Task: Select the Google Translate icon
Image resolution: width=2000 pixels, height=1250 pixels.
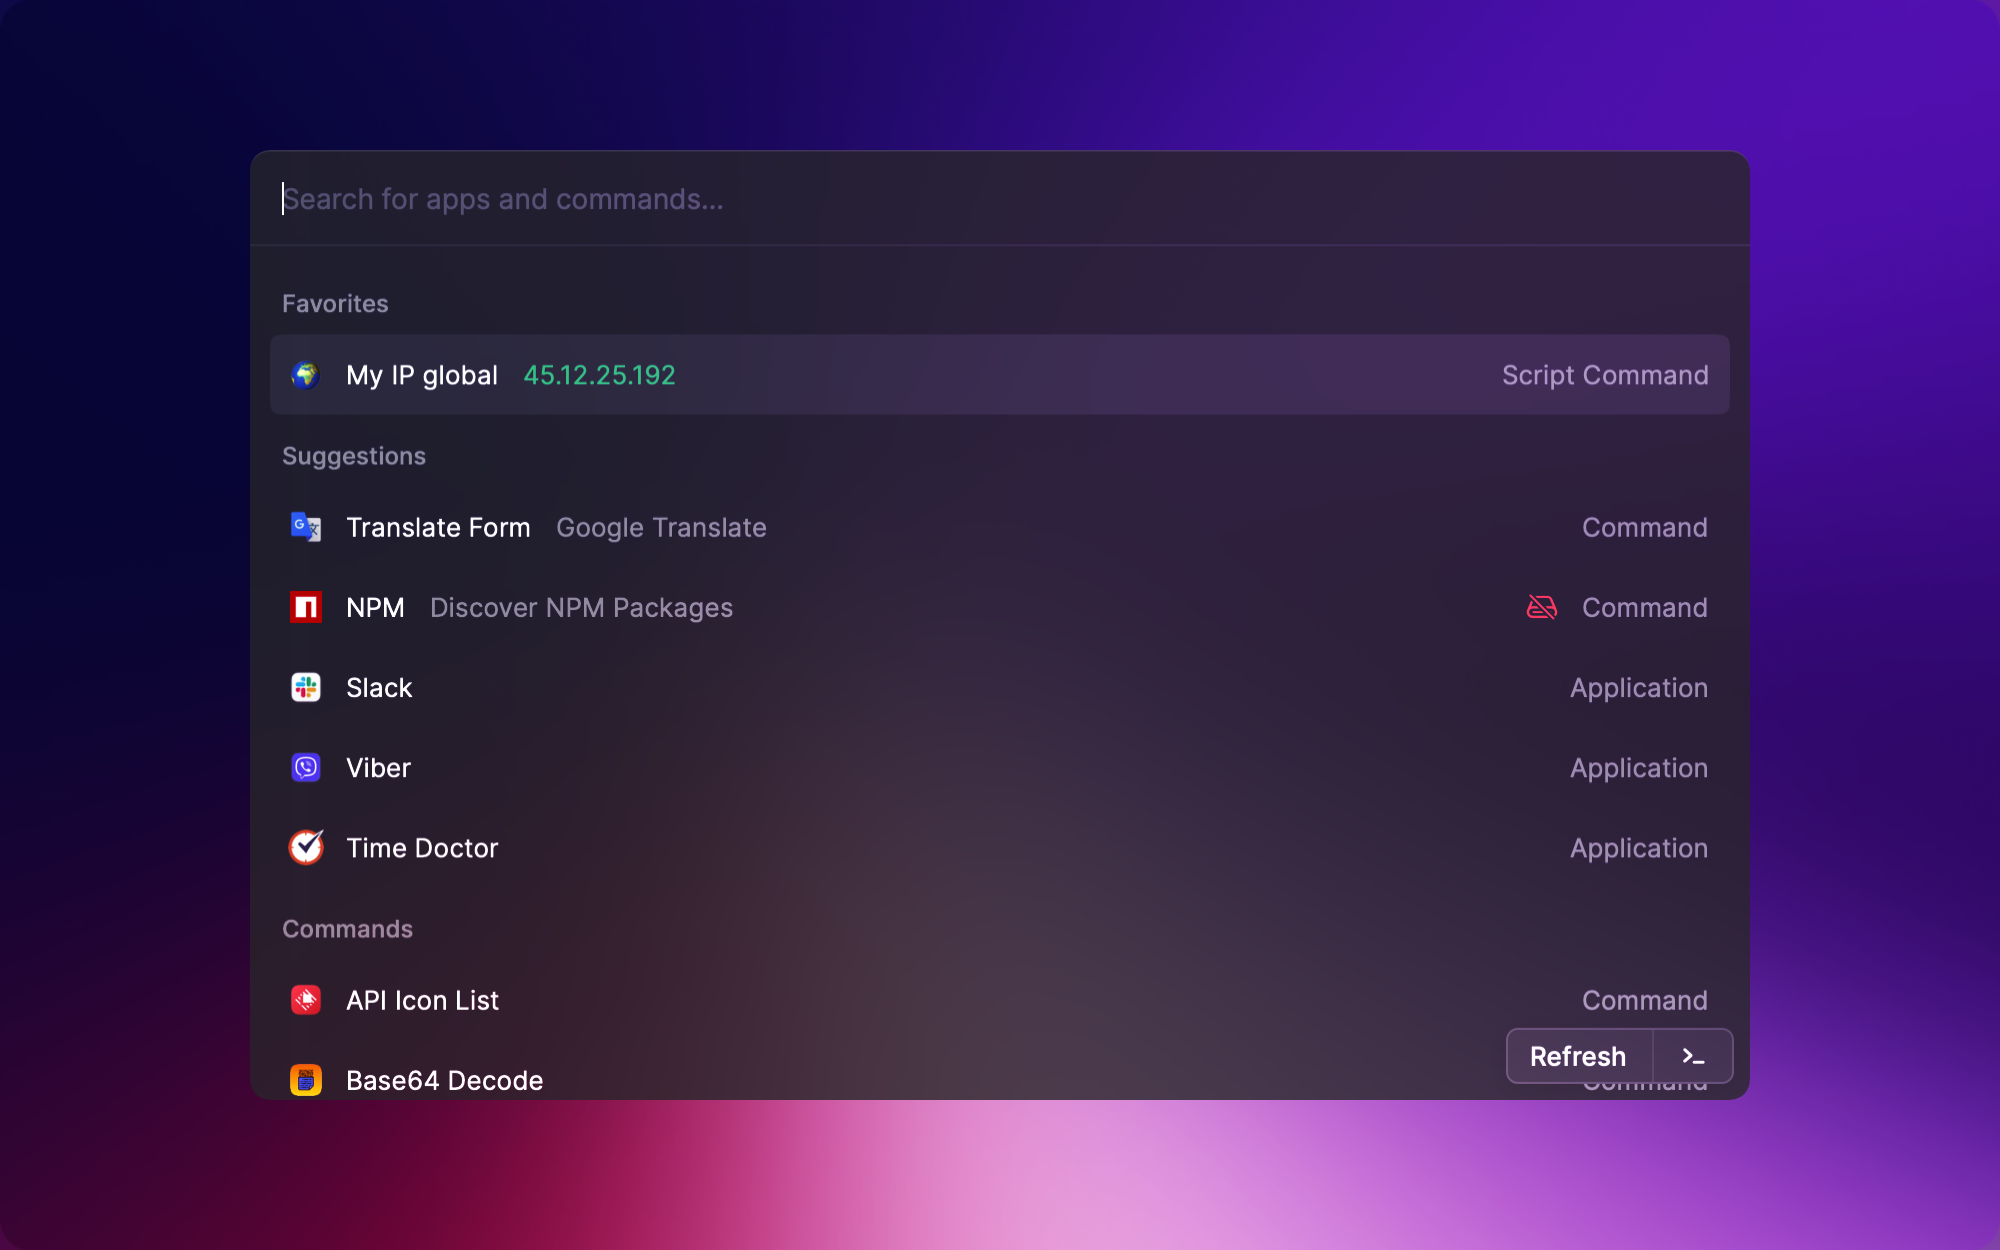Action: [306, 527]
